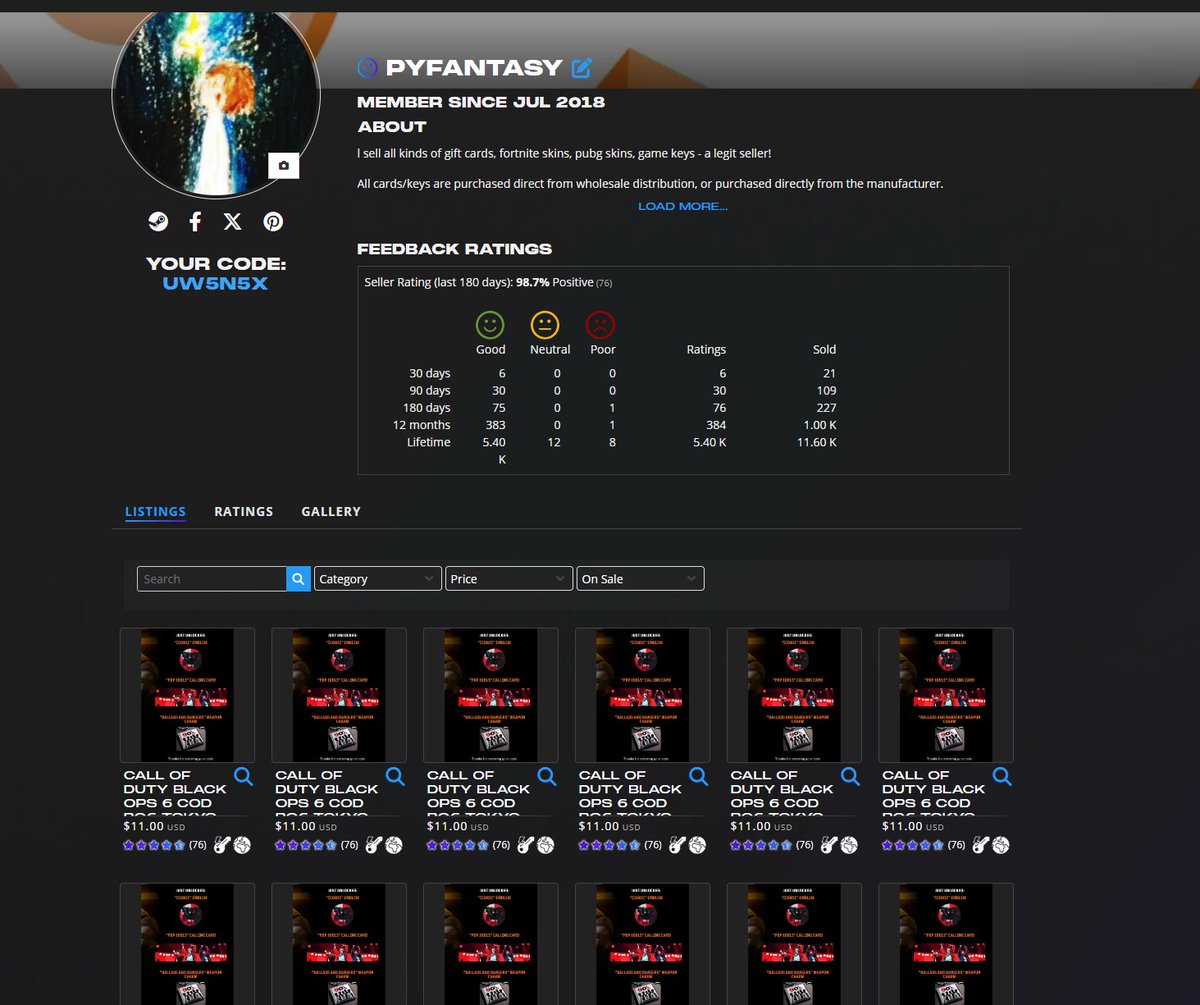1200x1005 pixels.
Task: Click the Member Since Jul 2018 text
Action: click(x=481, y=102)
